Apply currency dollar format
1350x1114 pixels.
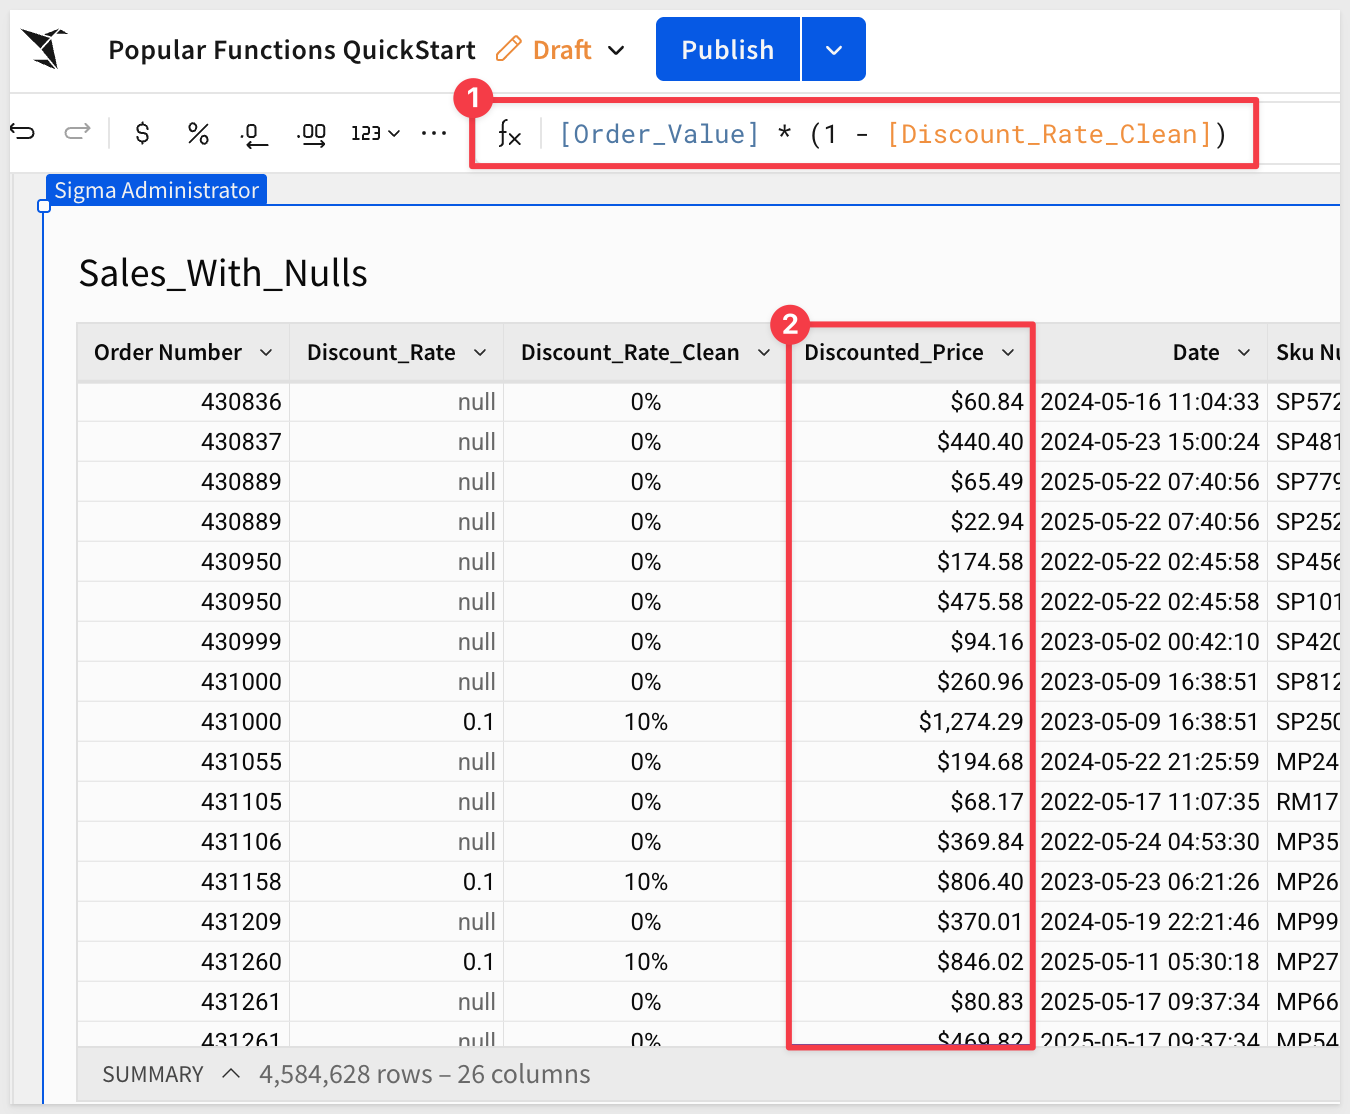point(142,133)
